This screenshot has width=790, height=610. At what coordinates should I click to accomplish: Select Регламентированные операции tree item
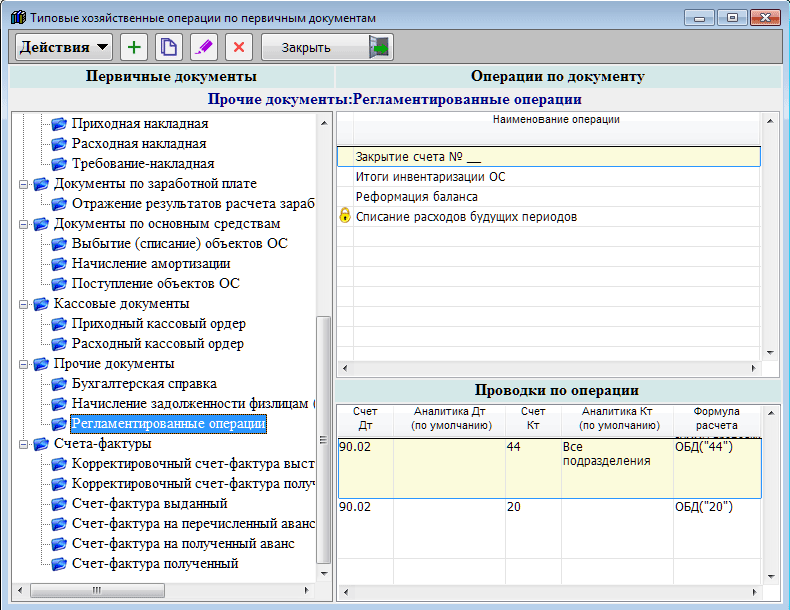pyautogui.click(x=168, y=424)
